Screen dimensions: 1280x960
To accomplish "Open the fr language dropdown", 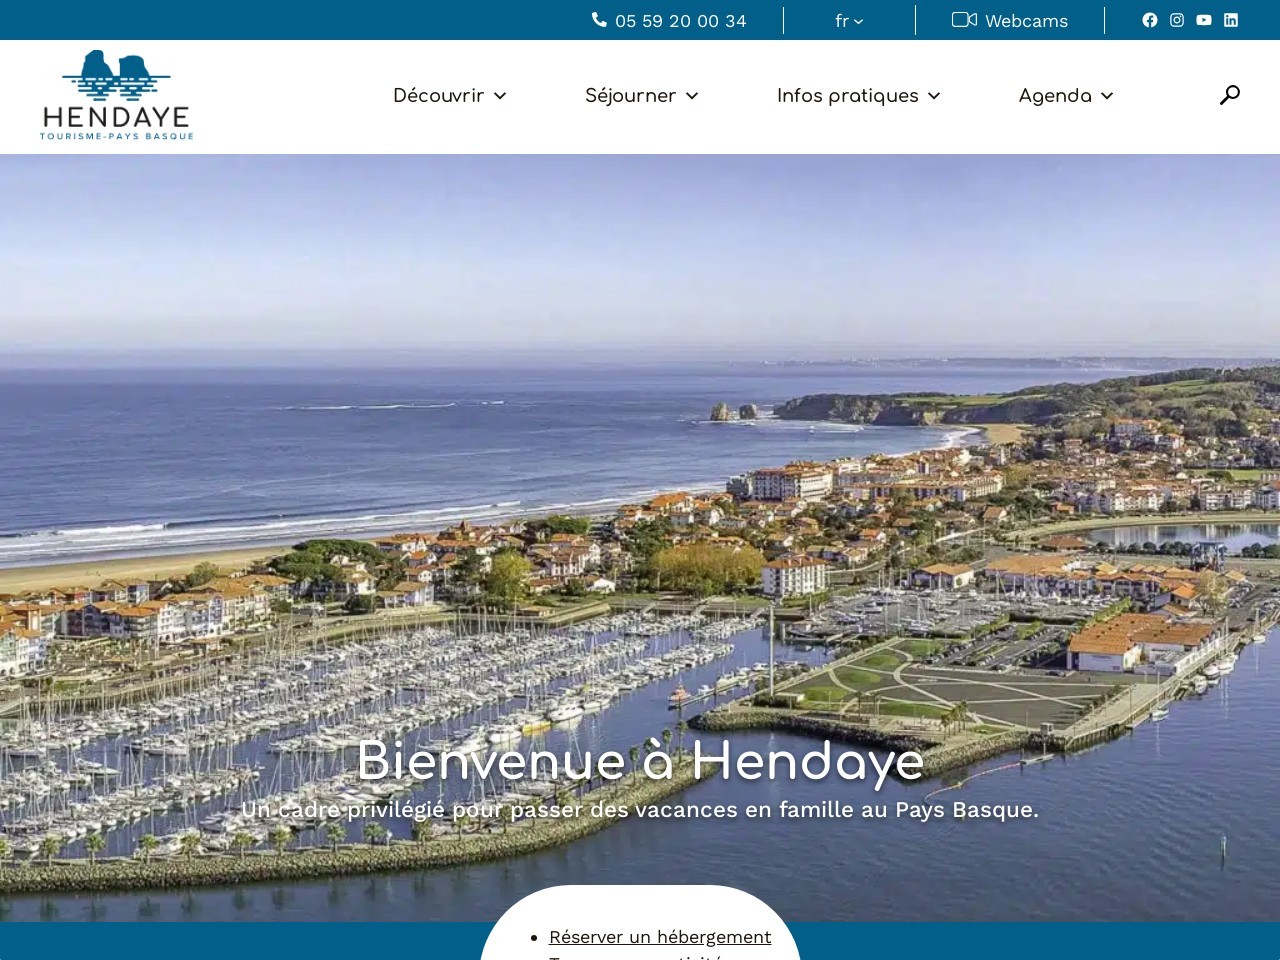I will pyautogui.click(x=849, y=21).
